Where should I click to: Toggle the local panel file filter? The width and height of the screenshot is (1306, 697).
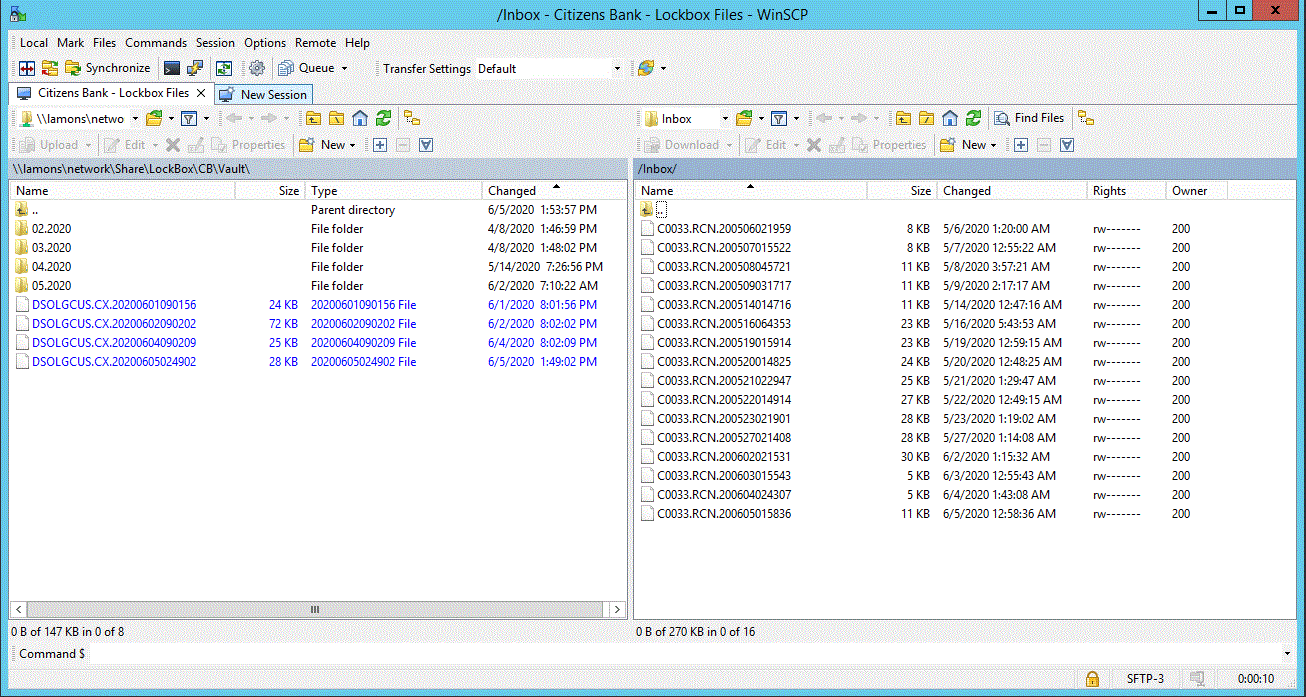click(188, 118)
